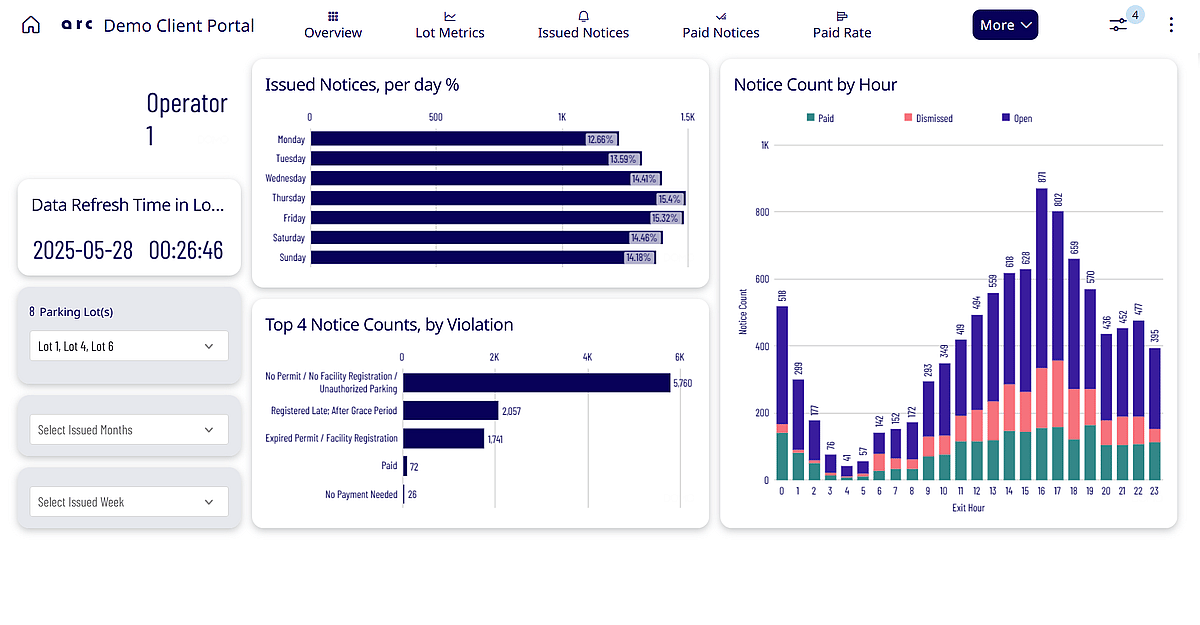The width and height of the screenshot is (1200, 625).
Task: Click the No Permit violation bar
Action: coord(536,382)
